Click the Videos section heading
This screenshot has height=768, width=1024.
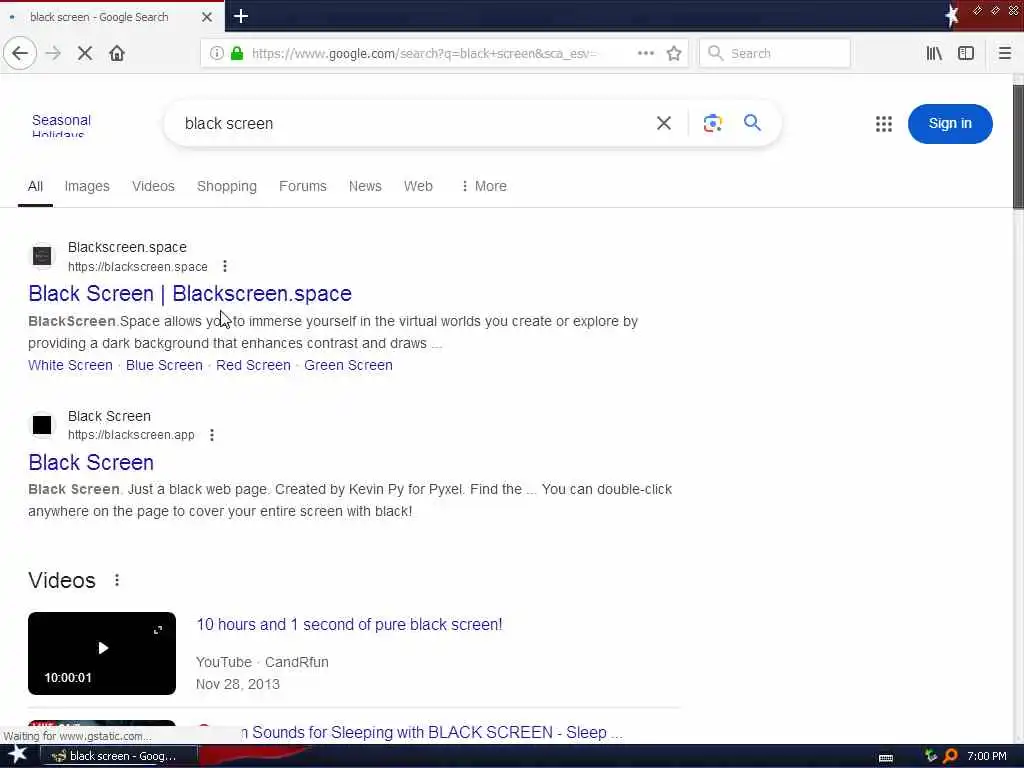click(62, 580)
